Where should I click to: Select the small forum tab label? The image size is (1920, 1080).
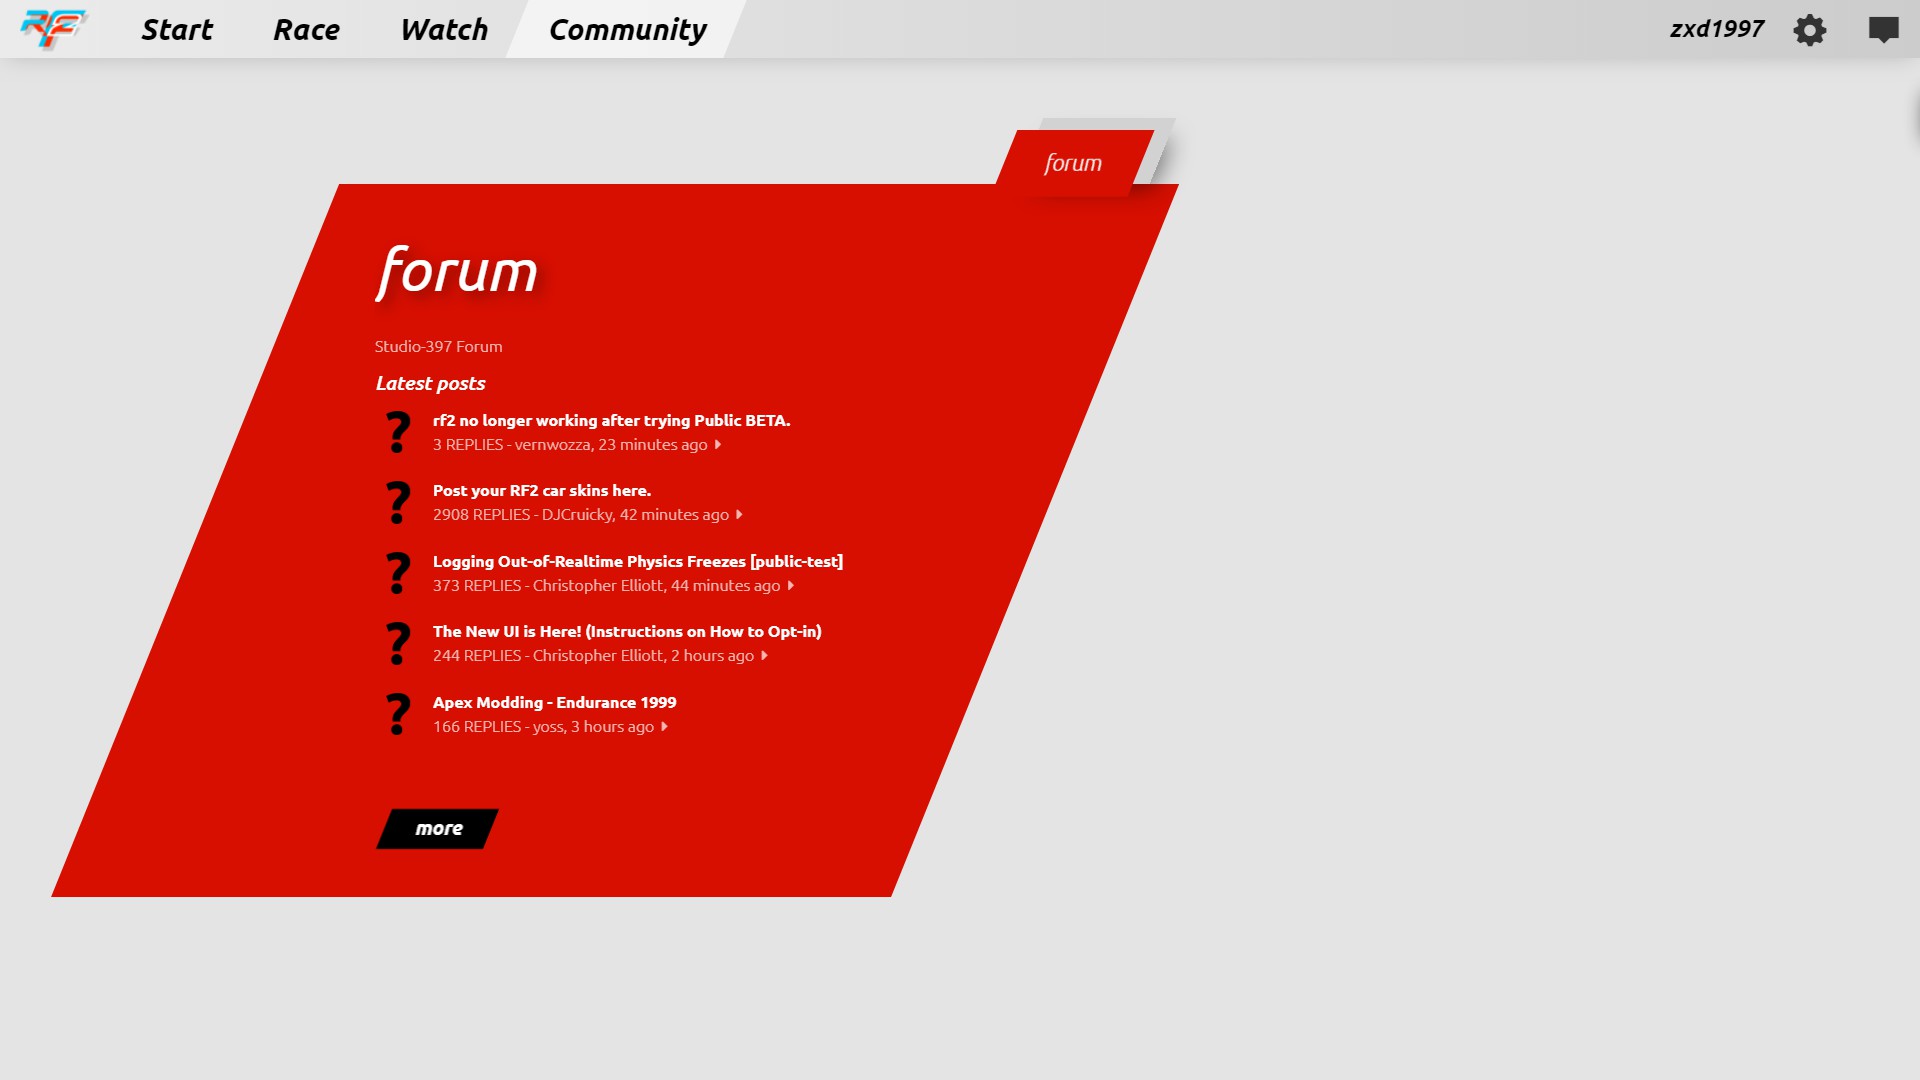click(x=1073, y=163)
